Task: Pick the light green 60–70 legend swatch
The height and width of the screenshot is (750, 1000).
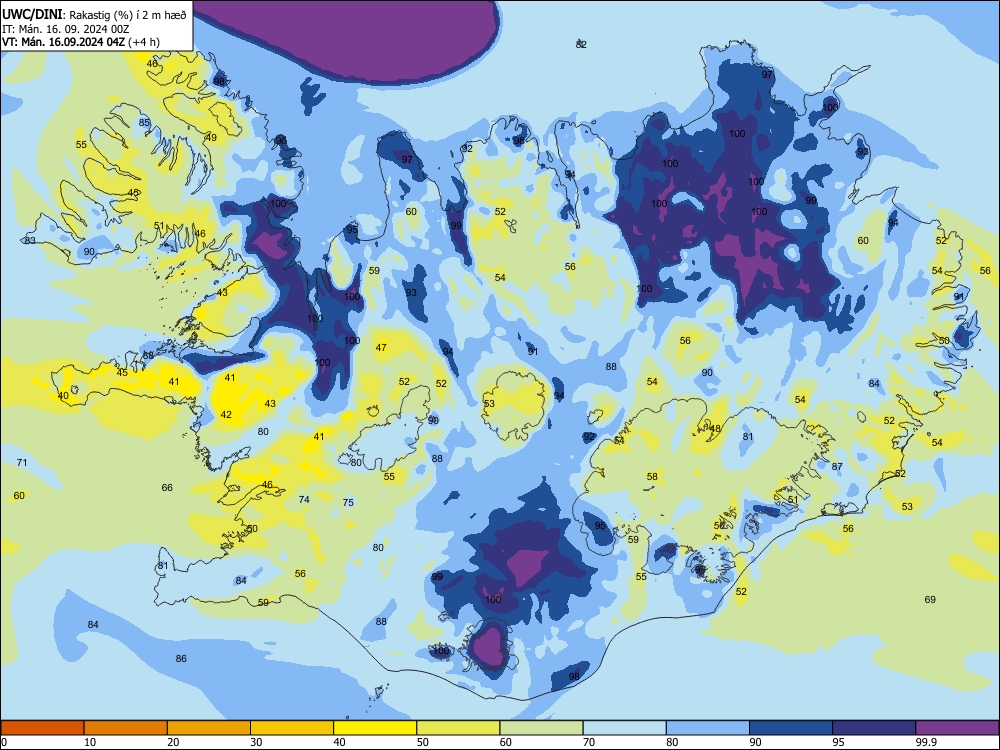Action: (541, 728)
